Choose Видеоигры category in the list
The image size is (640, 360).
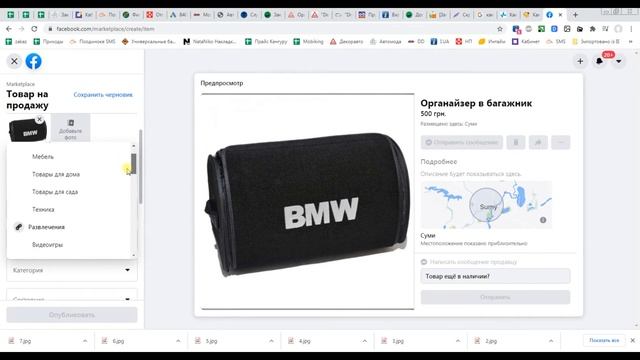47,245
